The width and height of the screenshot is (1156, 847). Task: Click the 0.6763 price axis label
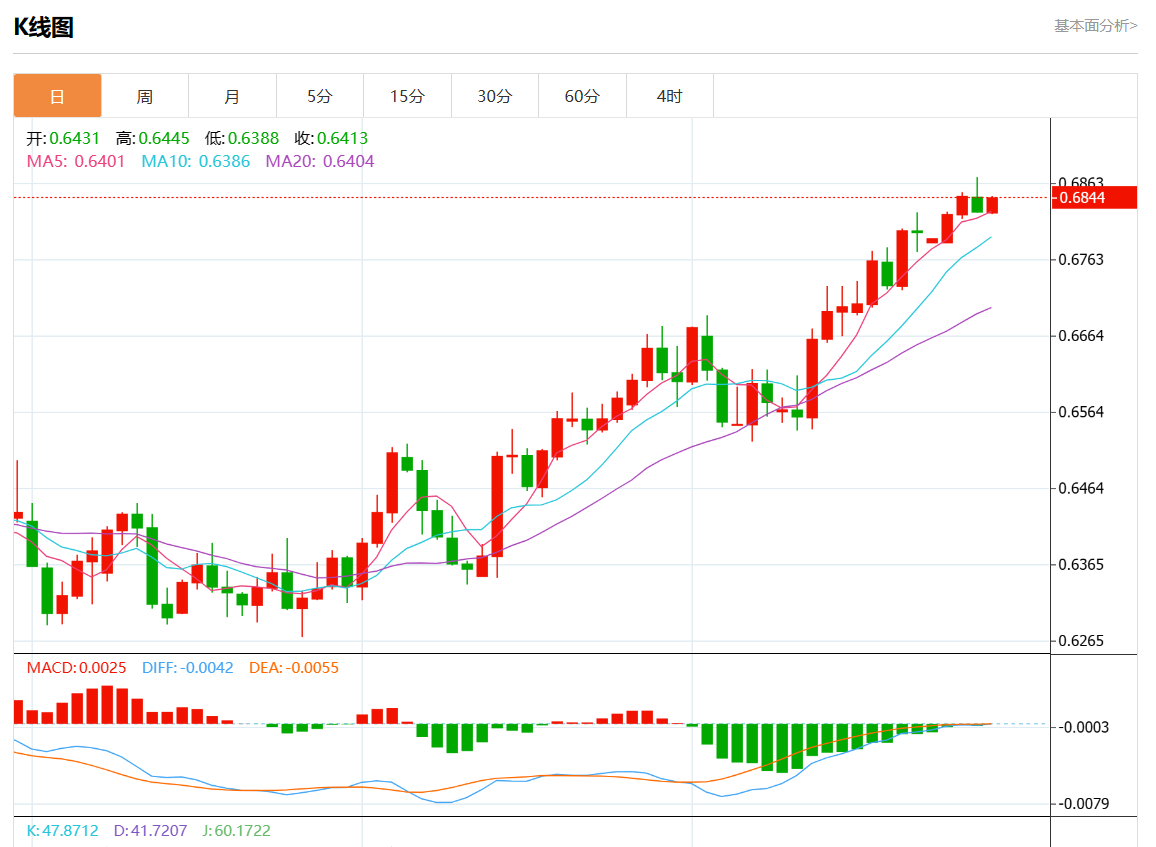pos(1081,259)
